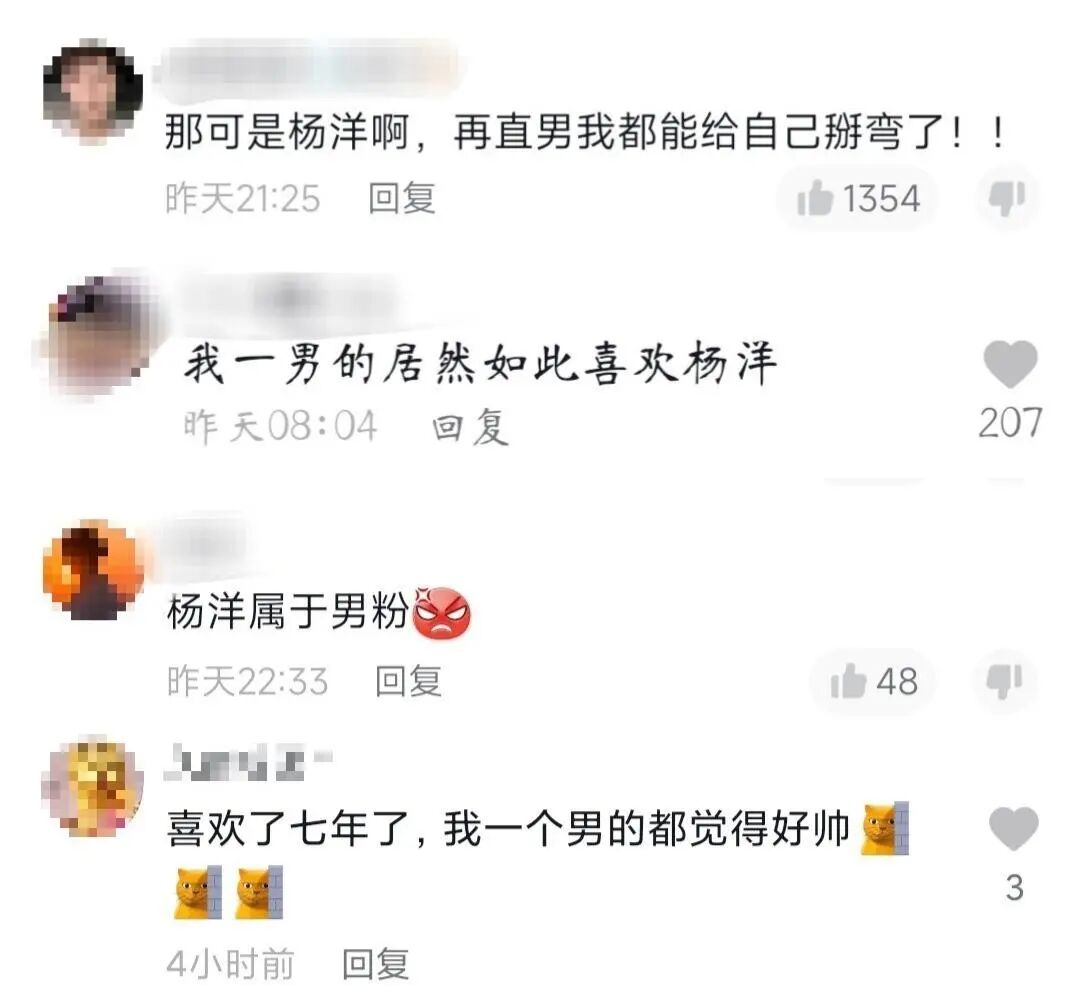Like the comment with 1354 likes
The height and width of the screenshot is (986, 1080).
(858, 199)
